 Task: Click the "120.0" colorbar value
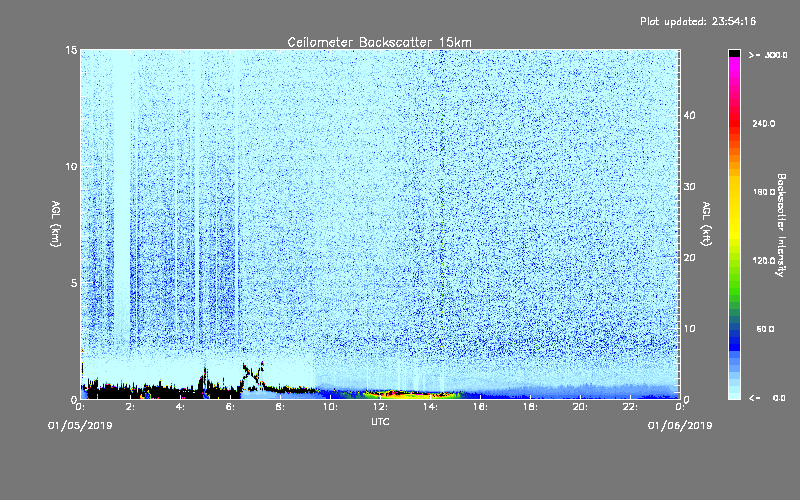764,260
